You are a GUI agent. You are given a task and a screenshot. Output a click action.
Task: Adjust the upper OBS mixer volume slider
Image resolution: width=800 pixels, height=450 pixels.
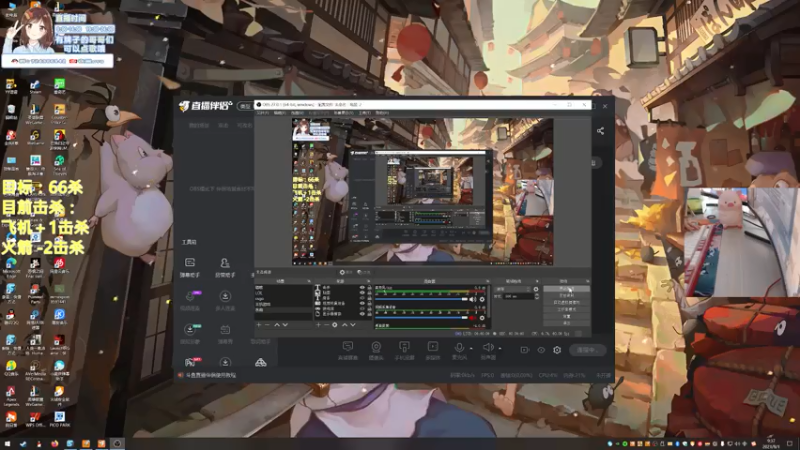point(421,299)
